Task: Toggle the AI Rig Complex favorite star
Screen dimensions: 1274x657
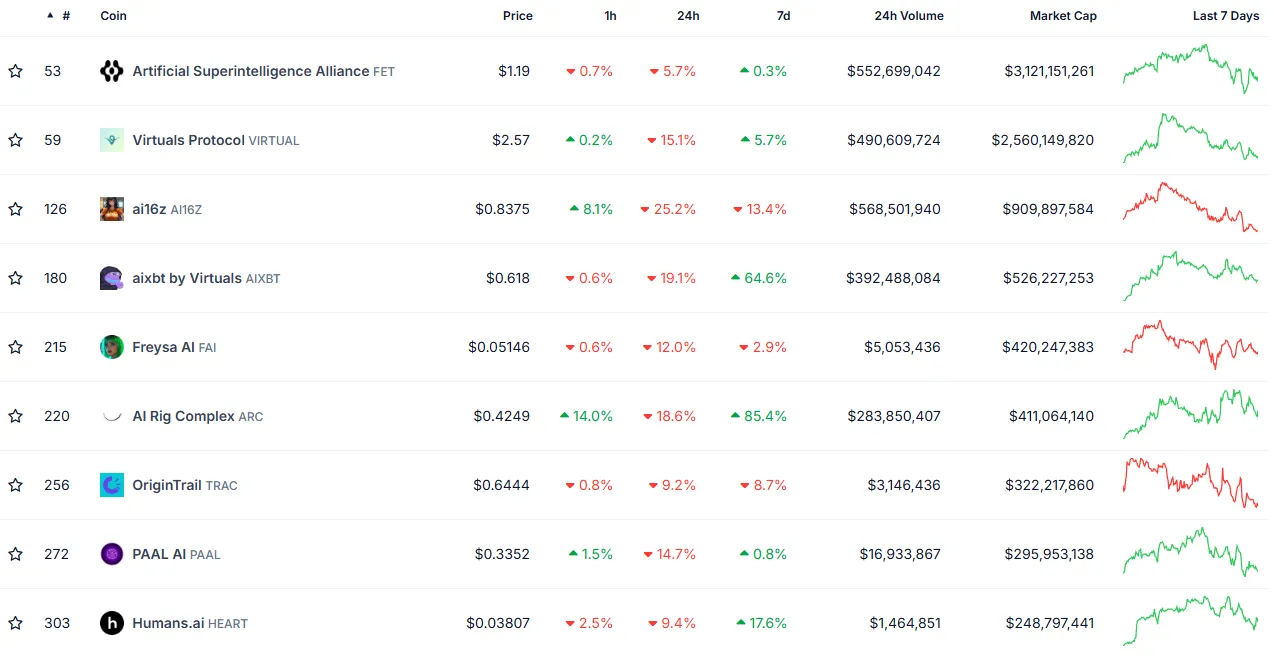Action: point(15,416)
